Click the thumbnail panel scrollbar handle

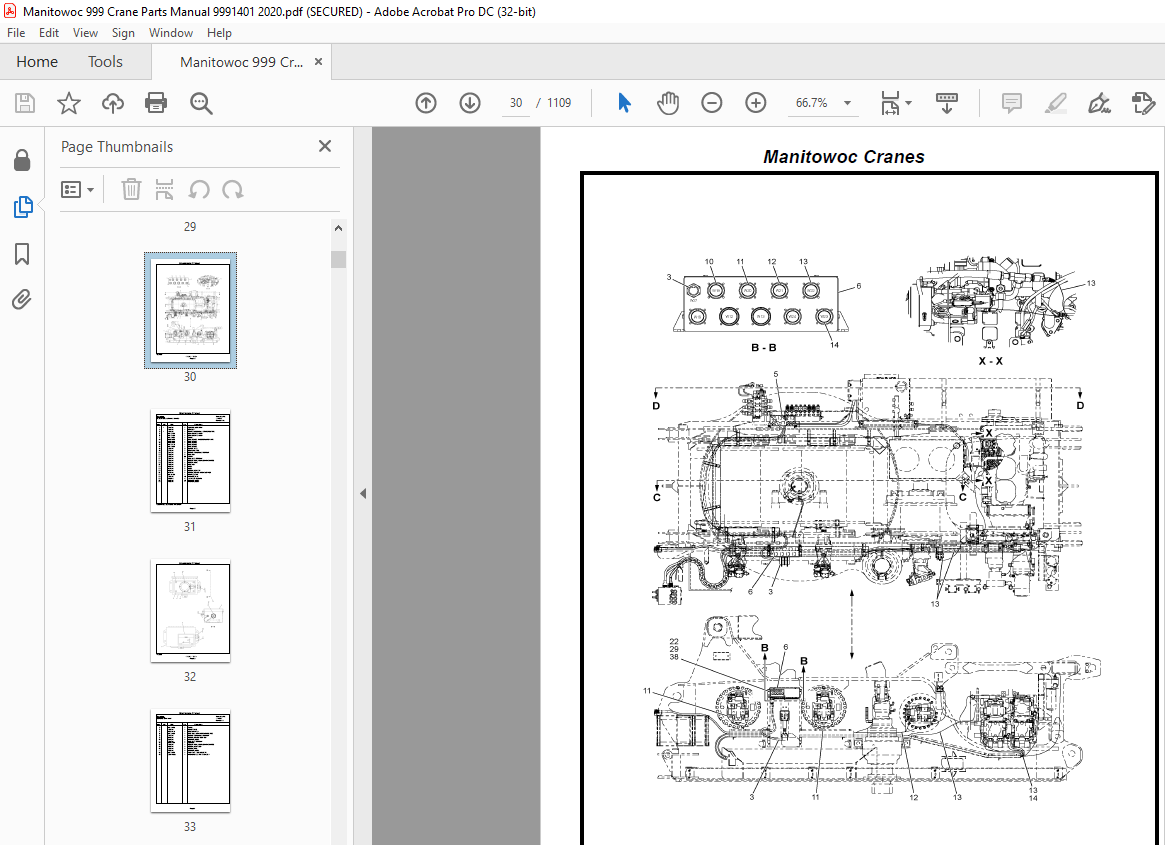click(338, 259)
